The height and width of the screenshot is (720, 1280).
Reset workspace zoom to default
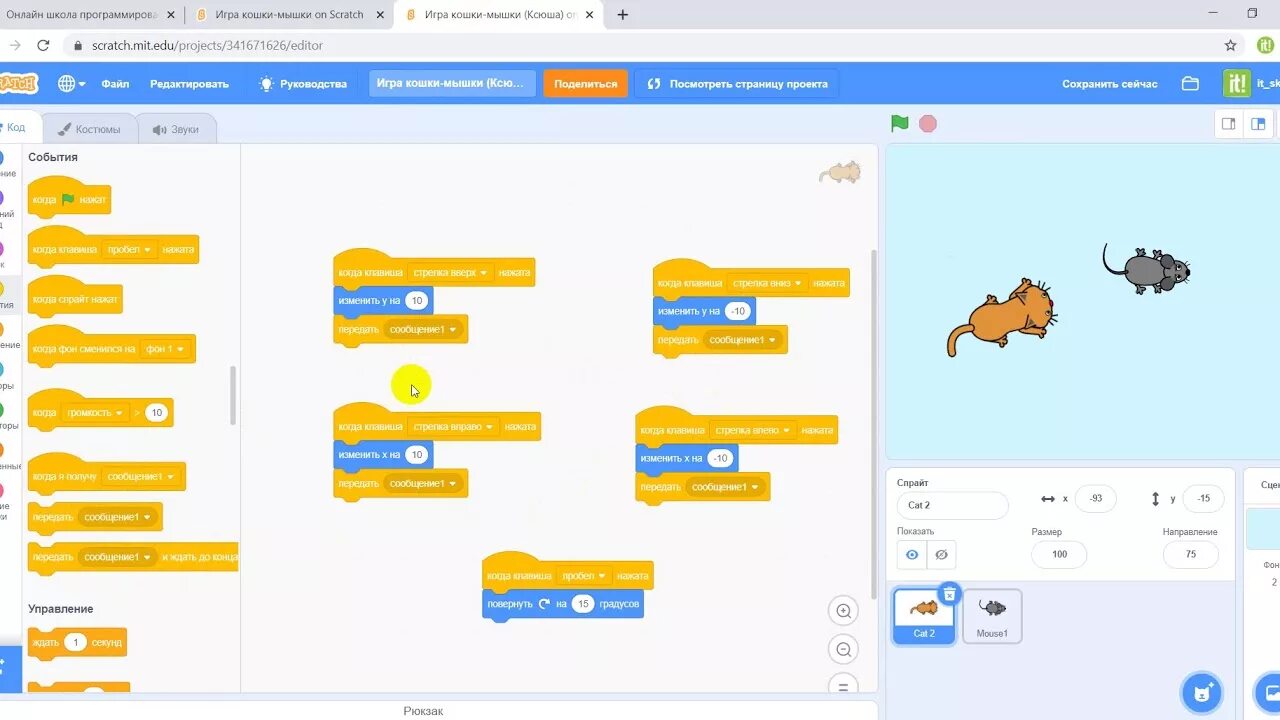pyautogui.click(x=844, y=686)
